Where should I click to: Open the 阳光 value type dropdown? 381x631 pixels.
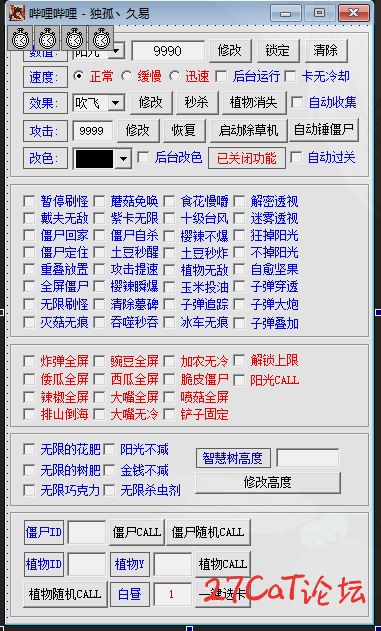coord(117,51)
